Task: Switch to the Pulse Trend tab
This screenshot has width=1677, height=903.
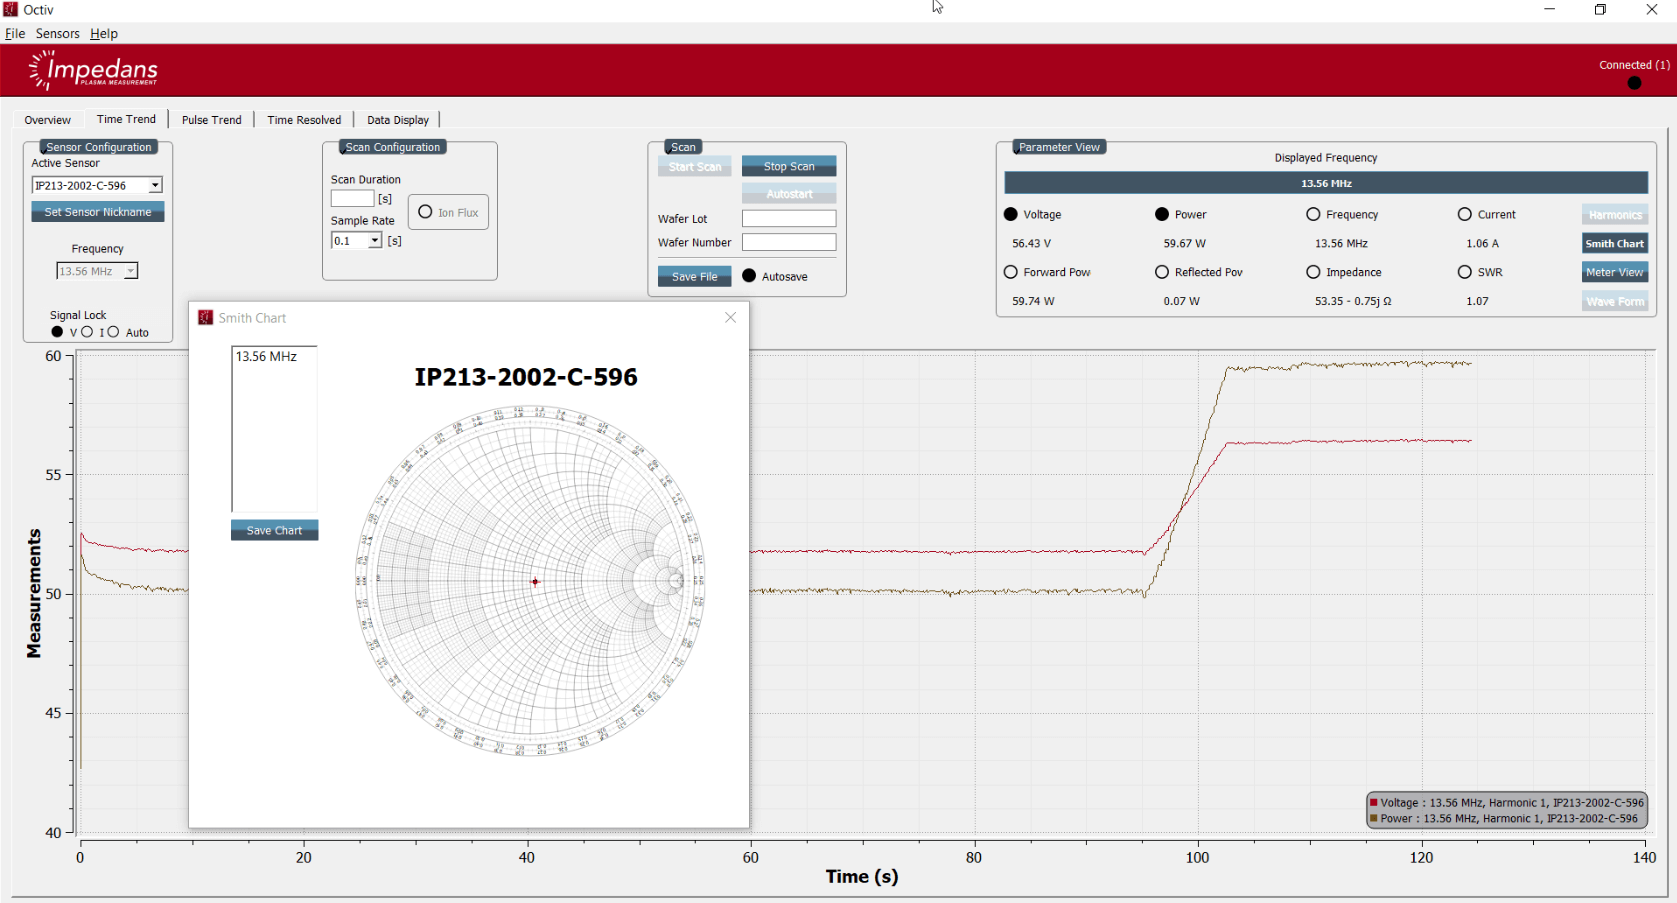Action: tap(211, 120)
